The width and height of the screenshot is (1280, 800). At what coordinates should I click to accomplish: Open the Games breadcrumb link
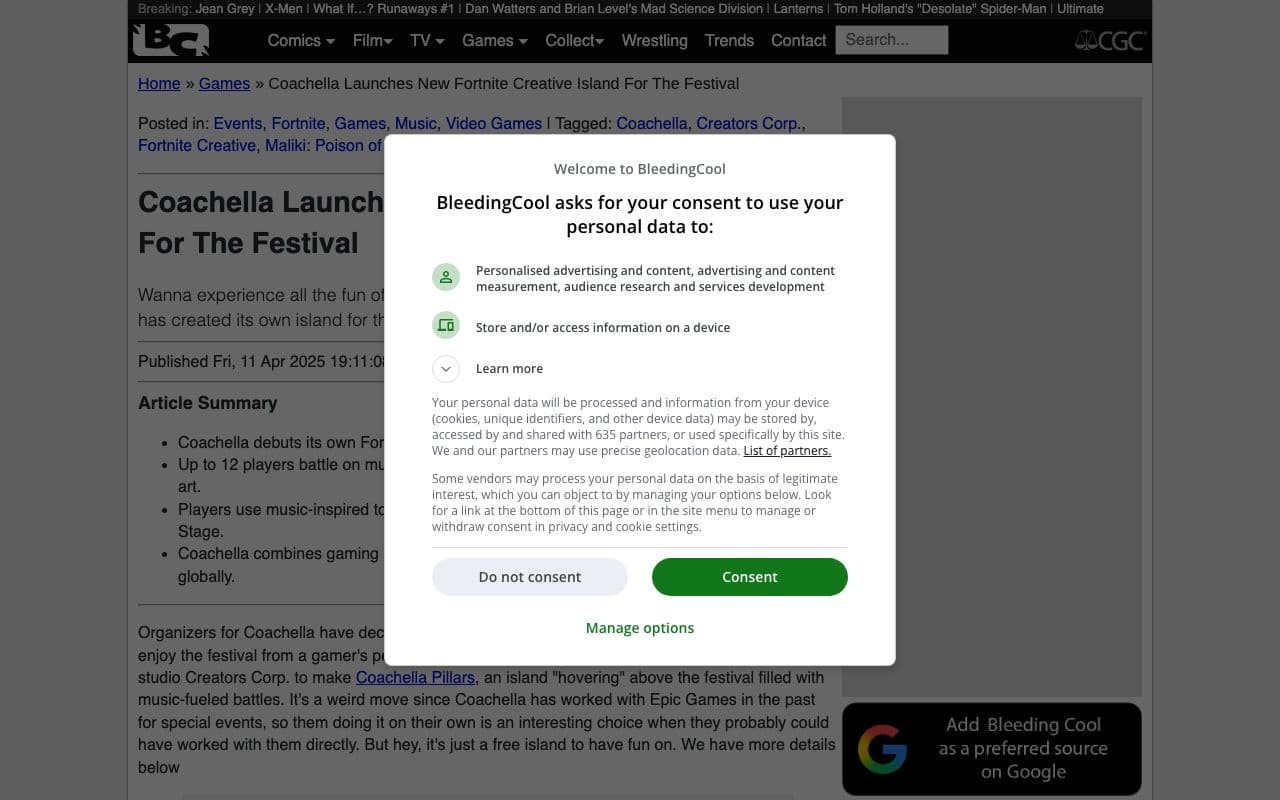coord(224,84)
